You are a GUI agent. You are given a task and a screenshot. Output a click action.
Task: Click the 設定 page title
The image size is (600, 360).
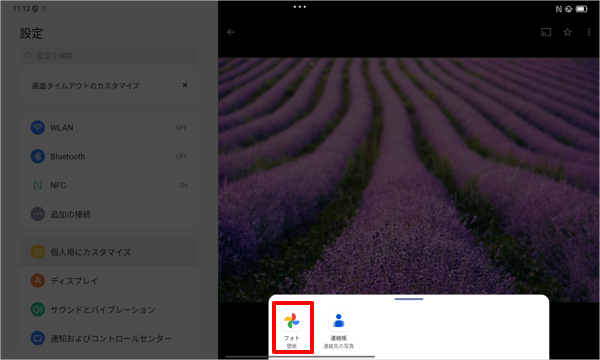coord(31,33)
